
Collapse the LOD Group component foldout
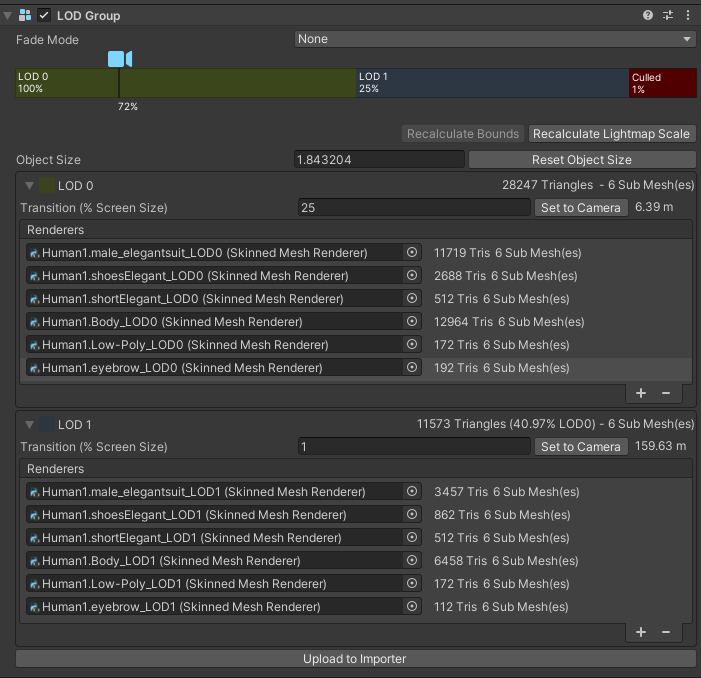[x=8, y=16]
